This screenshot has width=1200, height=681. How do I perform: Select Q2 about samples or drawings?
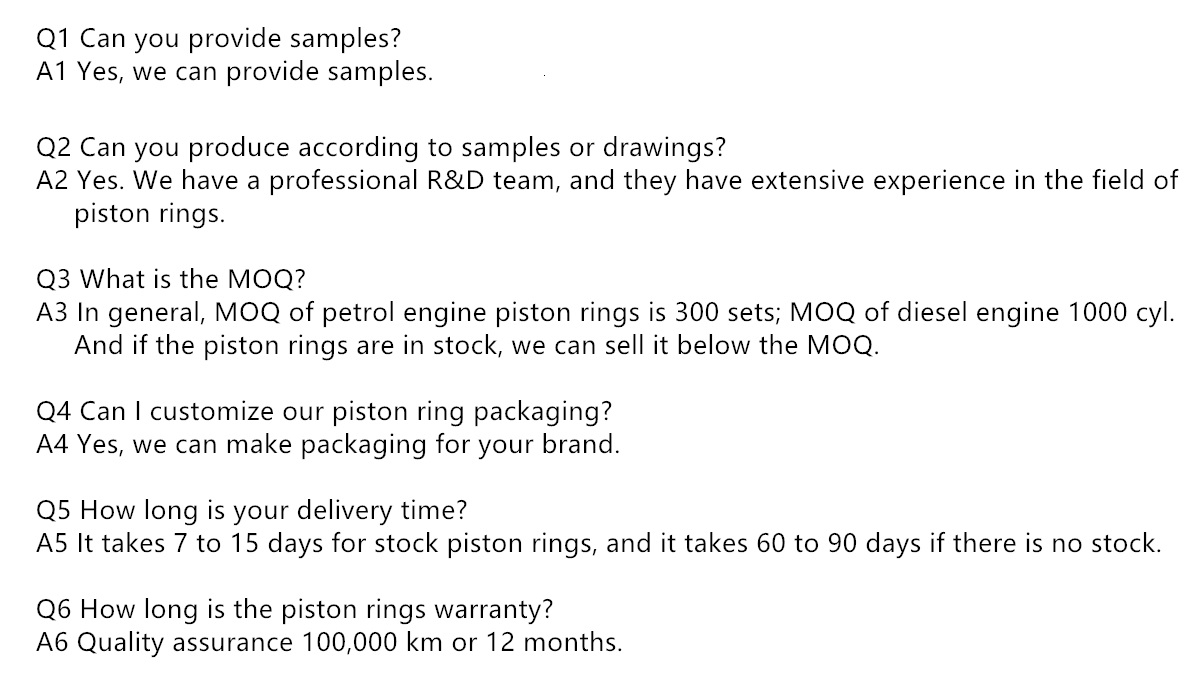click(381, 148)
